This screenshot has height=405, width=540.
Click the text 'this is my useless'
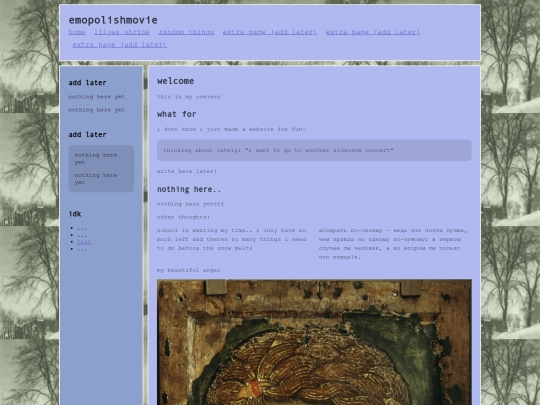click(x=189, y=97)
